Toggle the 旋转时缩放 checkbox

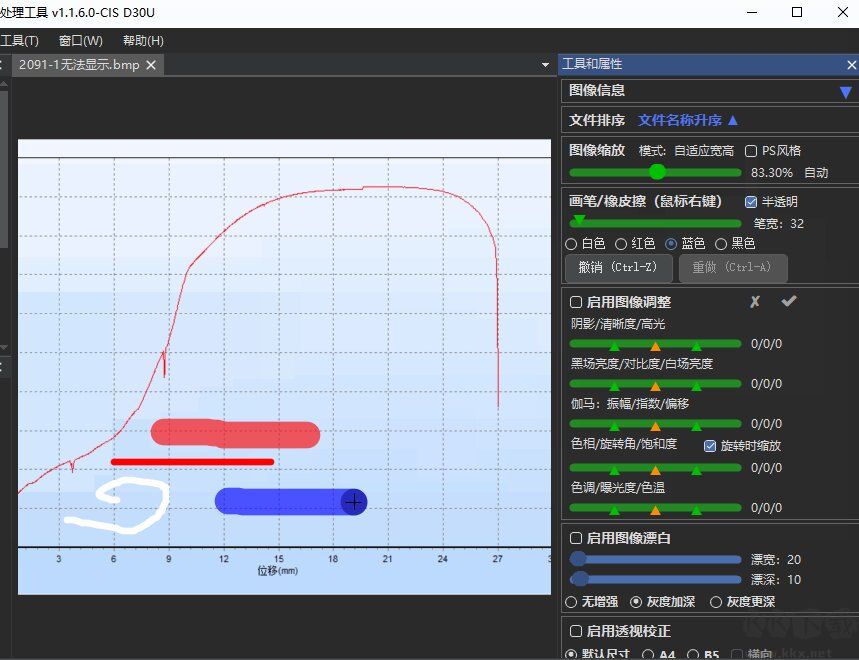pyautogui.click(x=710, y=447)
